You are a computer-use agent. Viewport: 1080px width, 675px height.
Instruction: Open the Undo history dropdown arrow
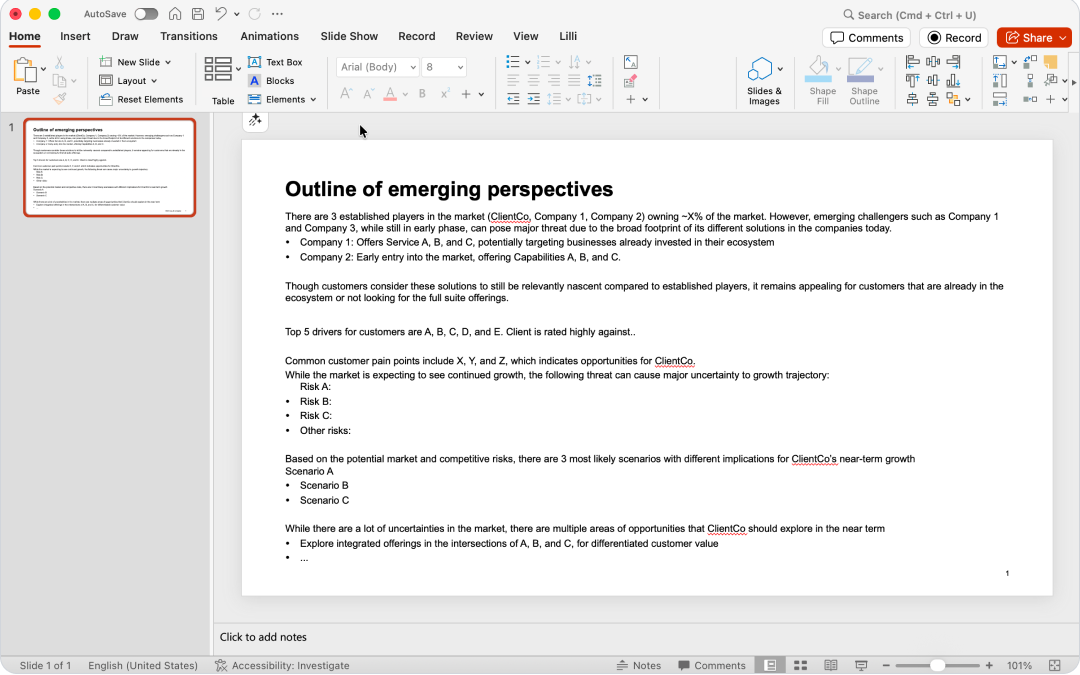[236, 14]
